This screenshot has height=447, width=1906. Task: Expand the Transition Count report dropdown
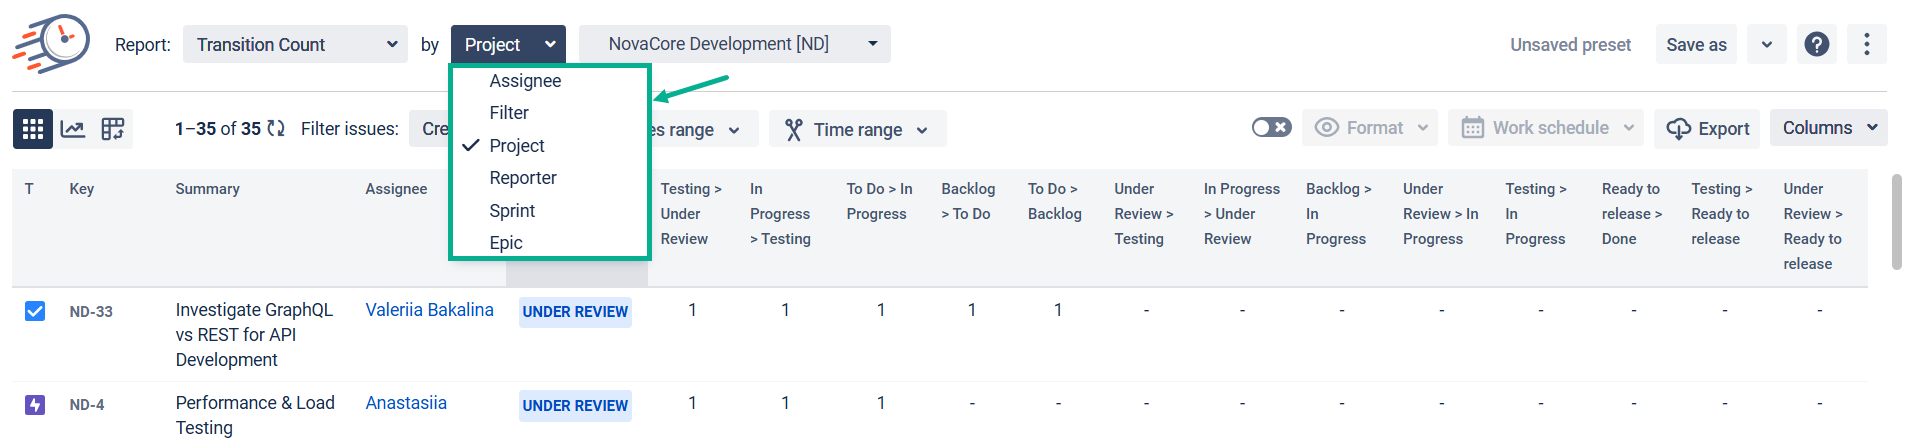coord(295,45)
